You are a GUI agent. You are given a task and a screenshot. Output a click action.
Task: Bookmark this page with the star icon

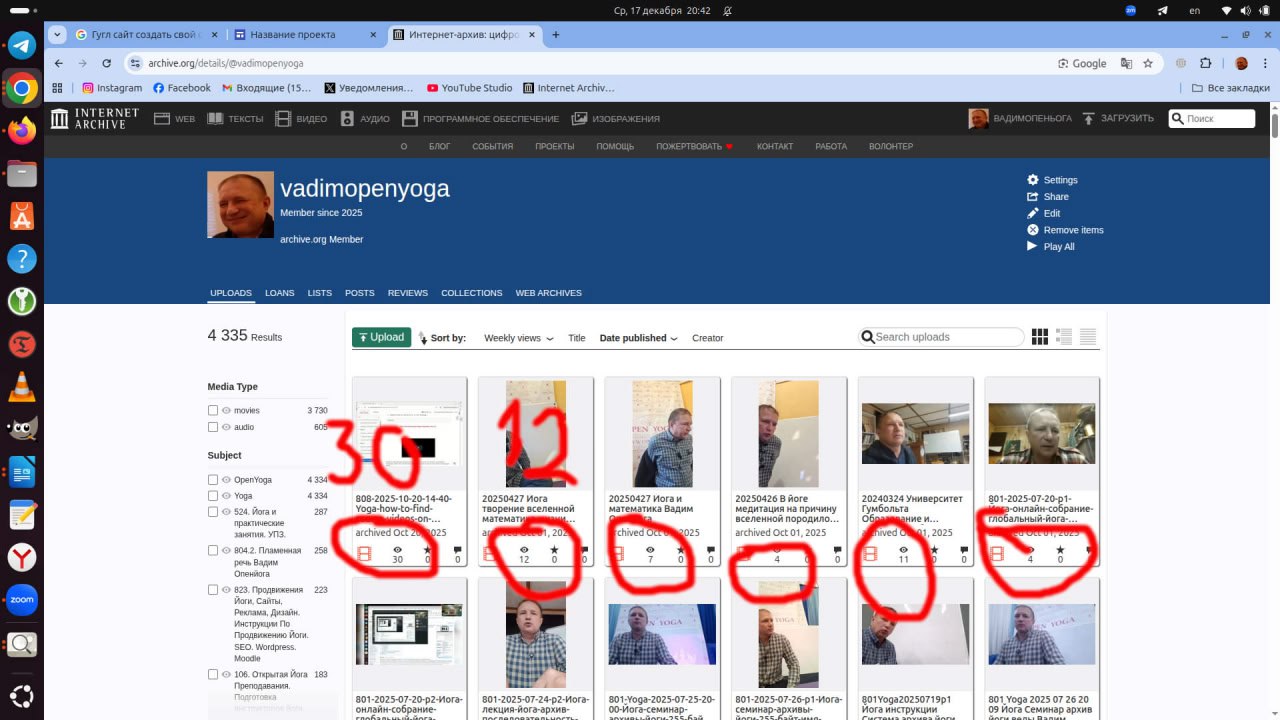(x=1149, y=63)
